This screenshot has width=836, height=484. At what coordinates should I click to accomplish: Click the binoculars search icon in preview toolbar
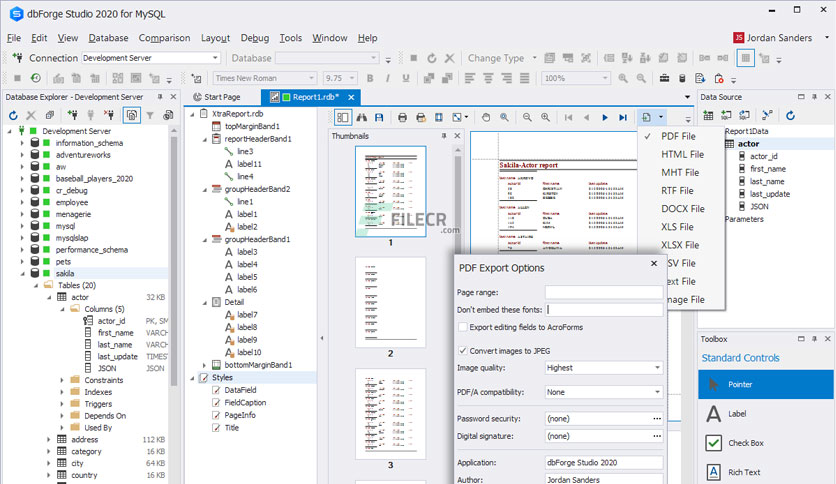361,117
